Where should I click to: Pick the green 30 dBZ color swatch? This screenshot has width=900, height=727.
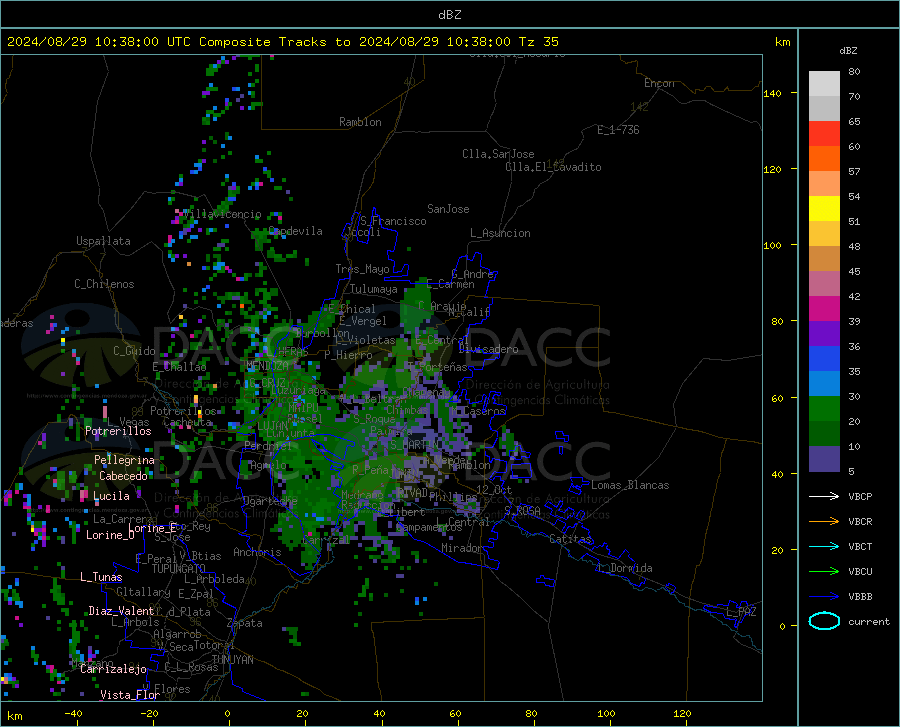pos(824,409)
